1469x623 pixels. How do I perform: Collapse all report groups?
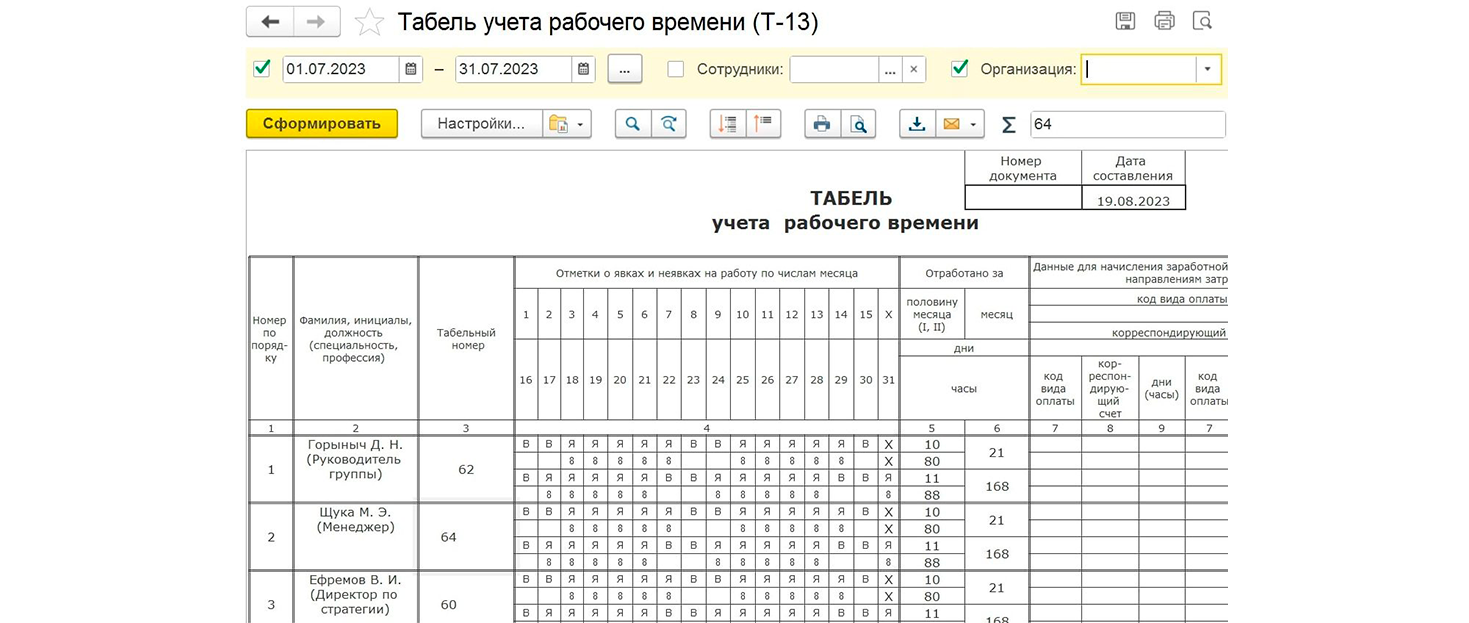pos(763,124)
